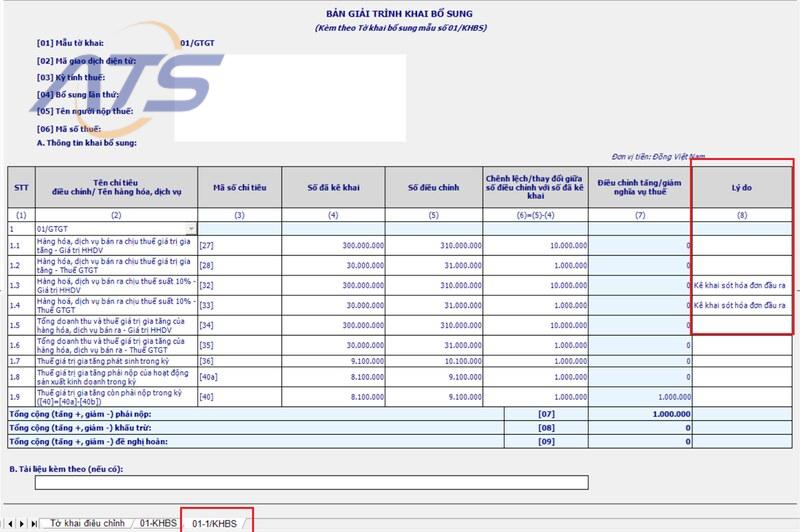Click indicator code [27] cell
Screen dimensions: 800x532
[239, 245]
